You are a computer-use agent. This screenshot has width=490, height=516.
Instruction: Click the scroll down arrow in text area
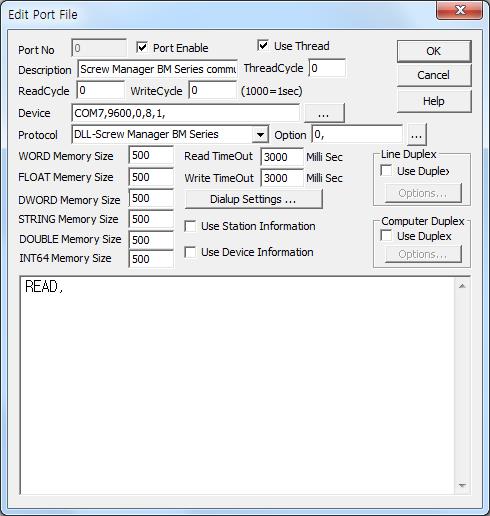pos(462,486)
